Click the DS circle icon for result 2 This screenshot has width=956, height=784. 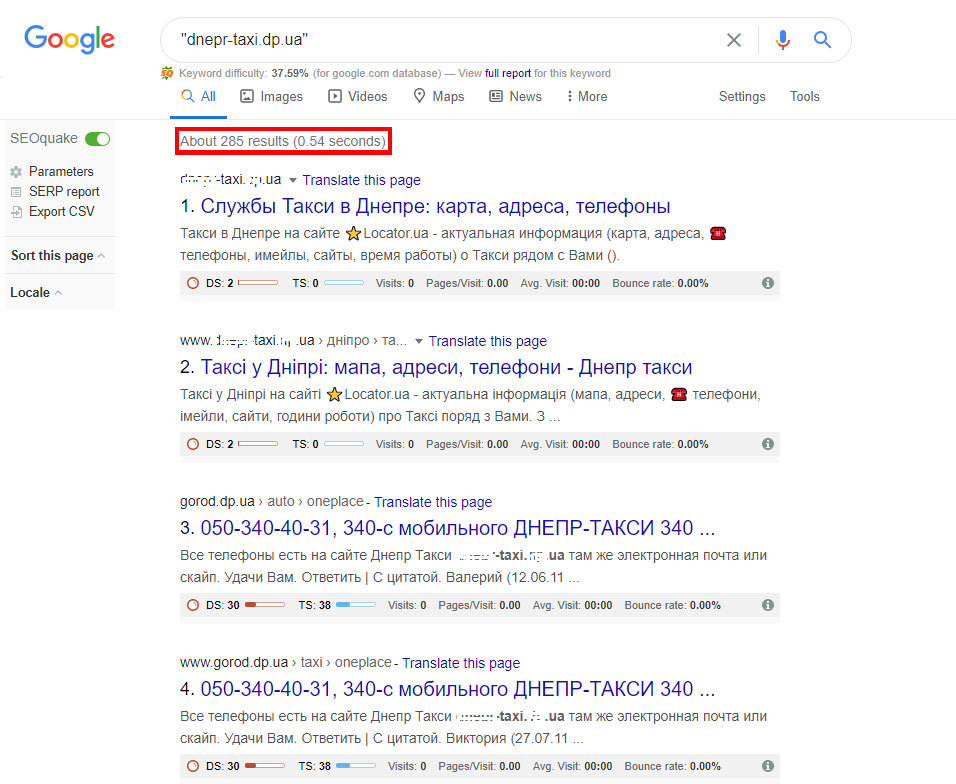pos(193,444)
